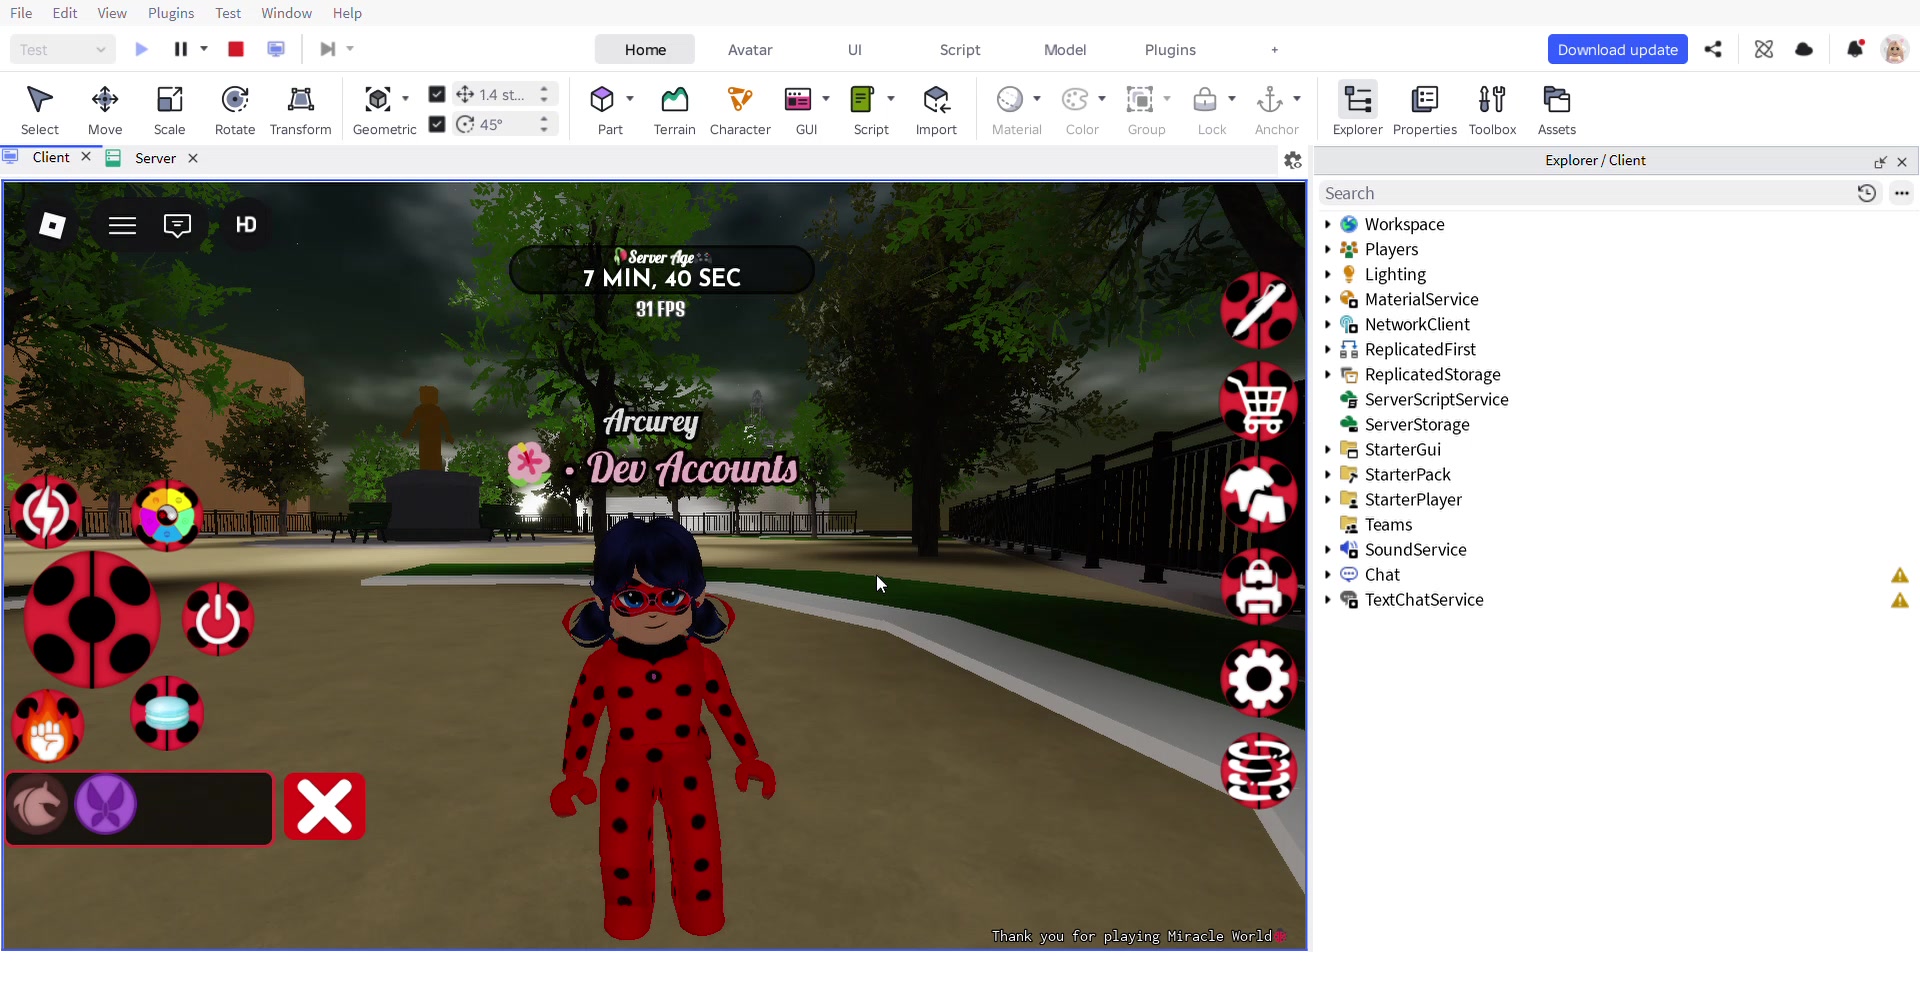Viewport: 1920px width, 992px height.
Task: Toggle the Explorer panel button
Action: pos(1358,110)
